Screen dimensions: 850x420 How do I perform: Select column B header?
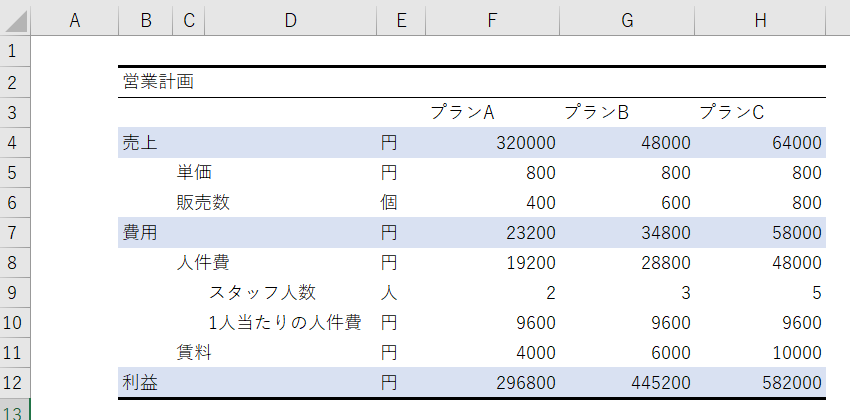146,21
